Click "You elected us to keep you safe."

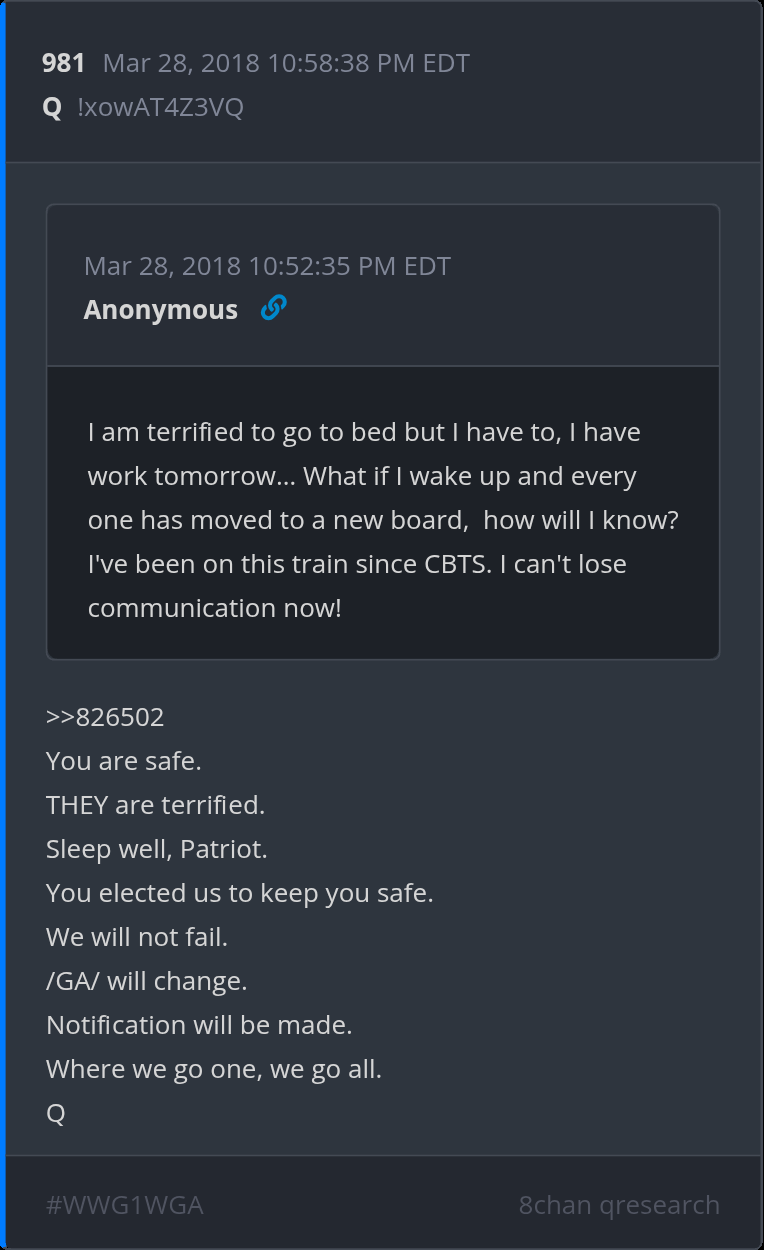(x=240, y=893)
